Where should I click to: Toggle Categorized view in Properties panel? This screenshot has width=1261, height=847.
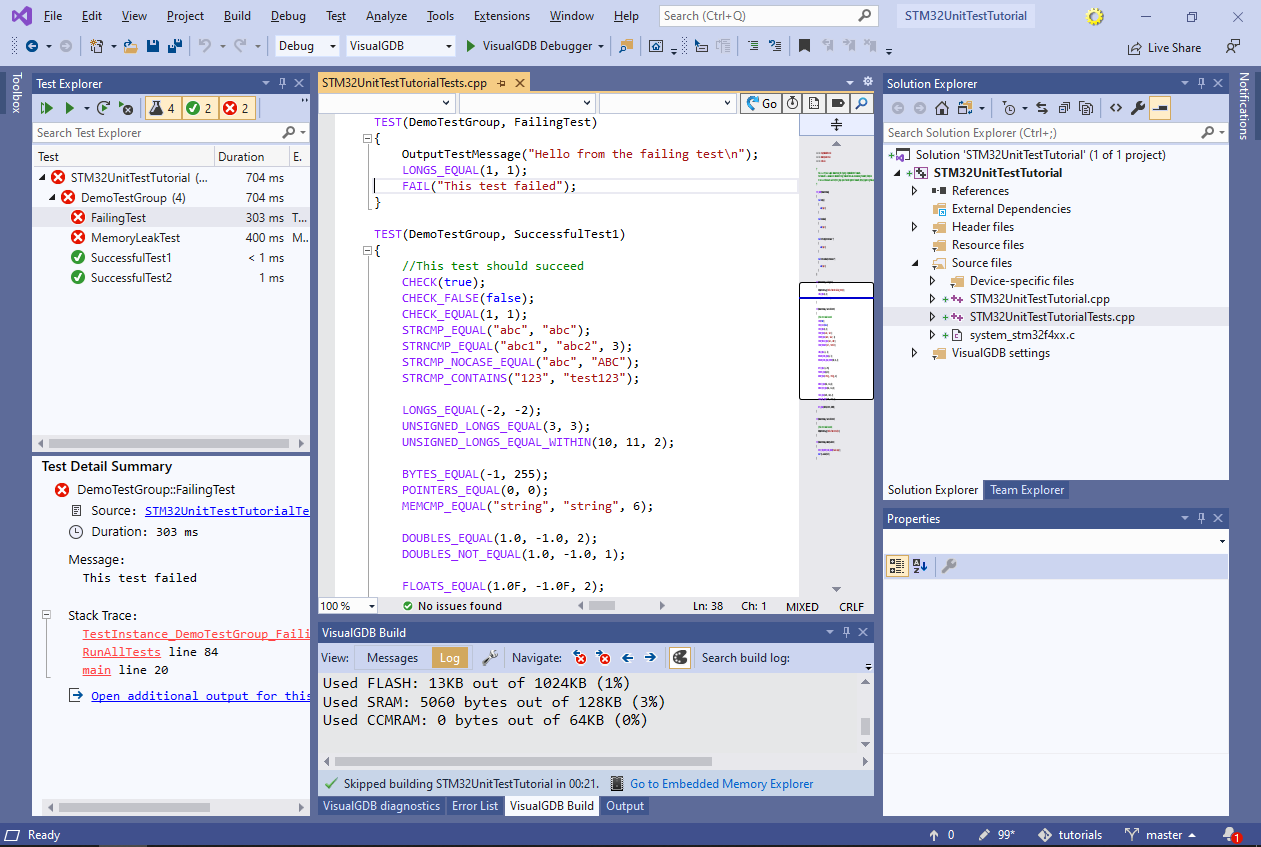(x=897, y=566)
